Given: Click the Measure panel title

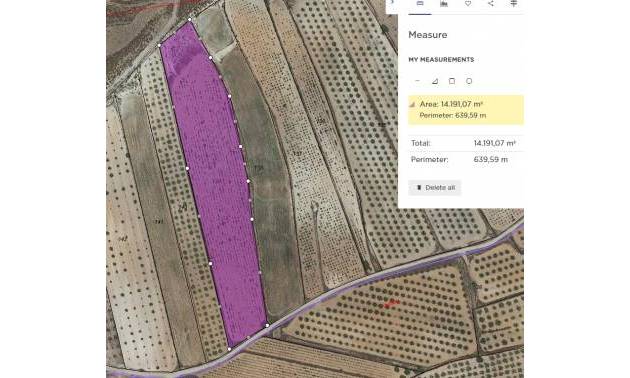Looking at the screenshot, I should tap(428, 35).
